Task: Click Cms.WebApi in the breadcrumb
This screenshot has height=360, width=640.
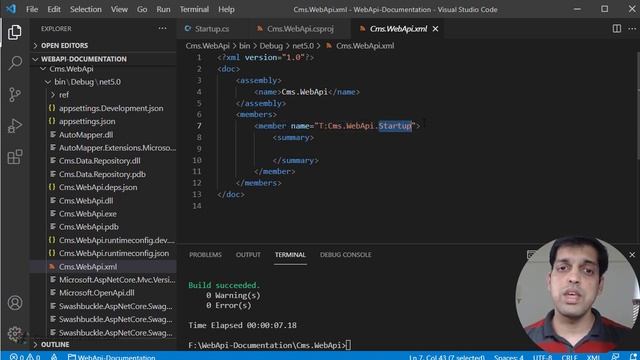Action: tap(207, 46)
